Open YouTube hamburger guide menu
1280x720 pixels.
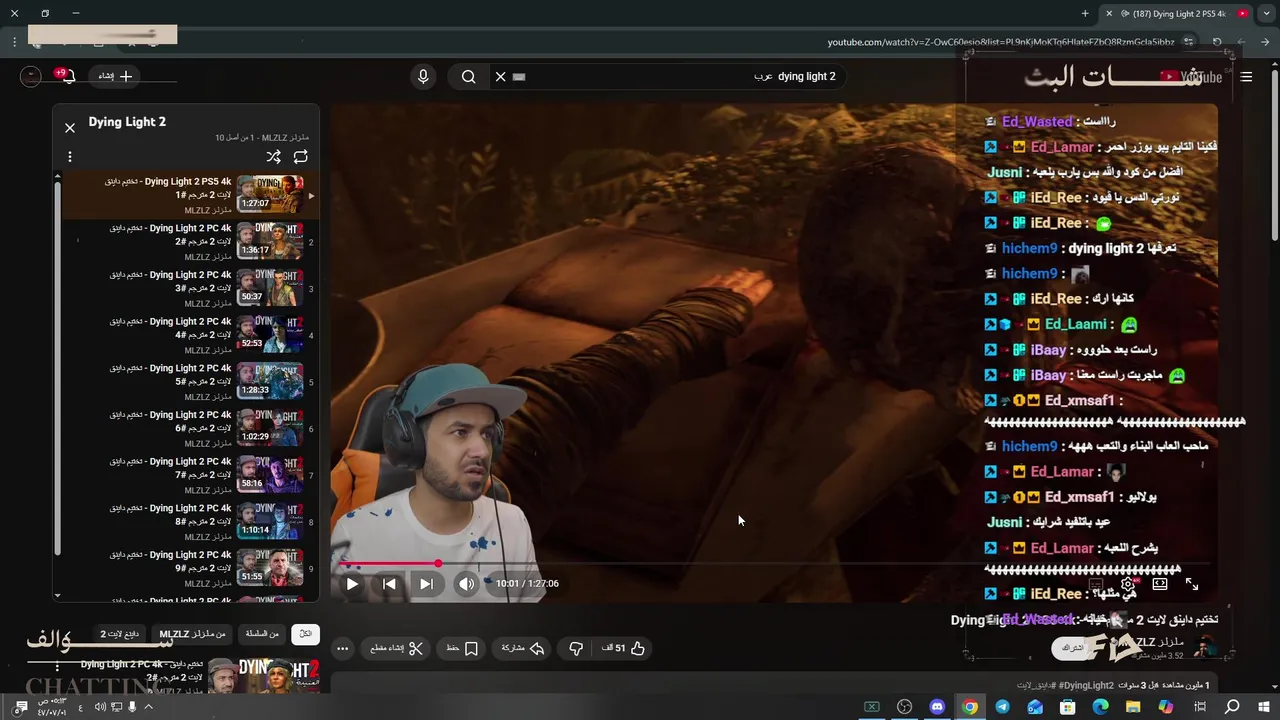(1246, 76)
